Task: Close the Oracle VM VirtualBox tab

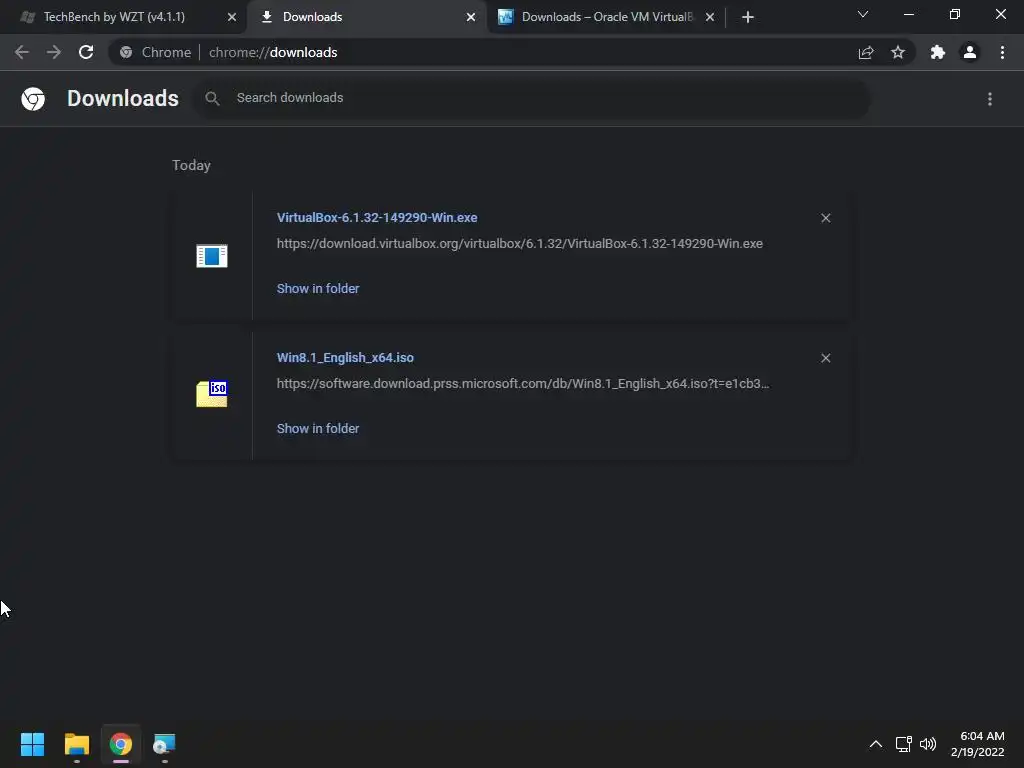Action: click(x=710, y=17)
